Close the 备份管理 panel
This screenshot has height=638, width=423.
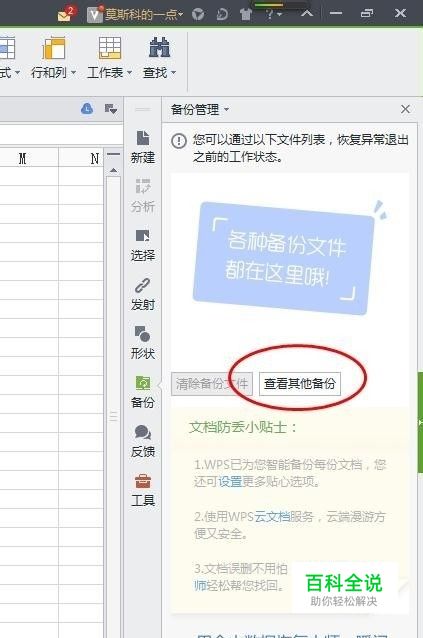(x=405, y=109)
